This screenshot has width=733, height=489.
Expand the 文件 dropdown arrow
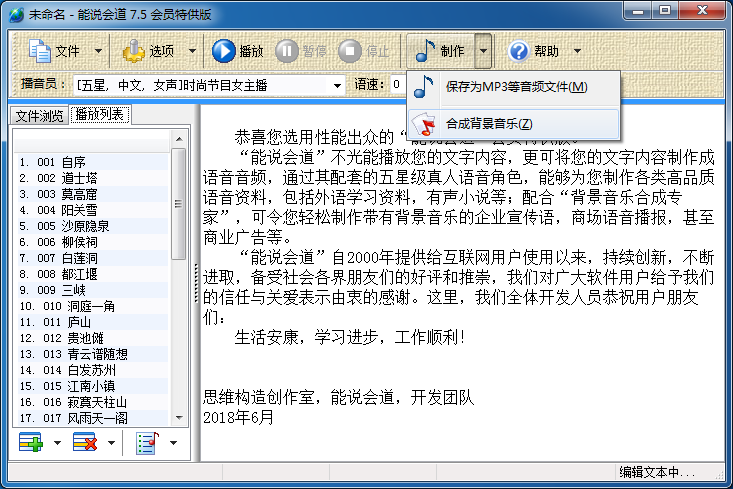click(98, 50)
